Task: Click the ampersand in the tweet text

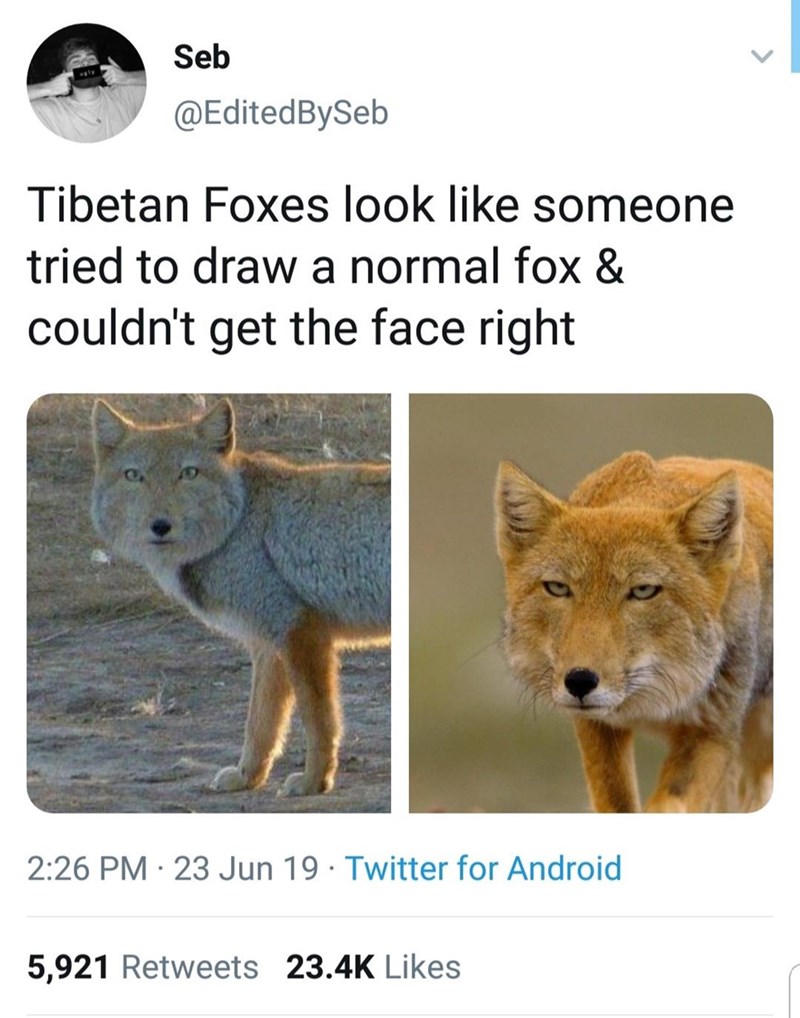Action: click(x=609, y=267)
